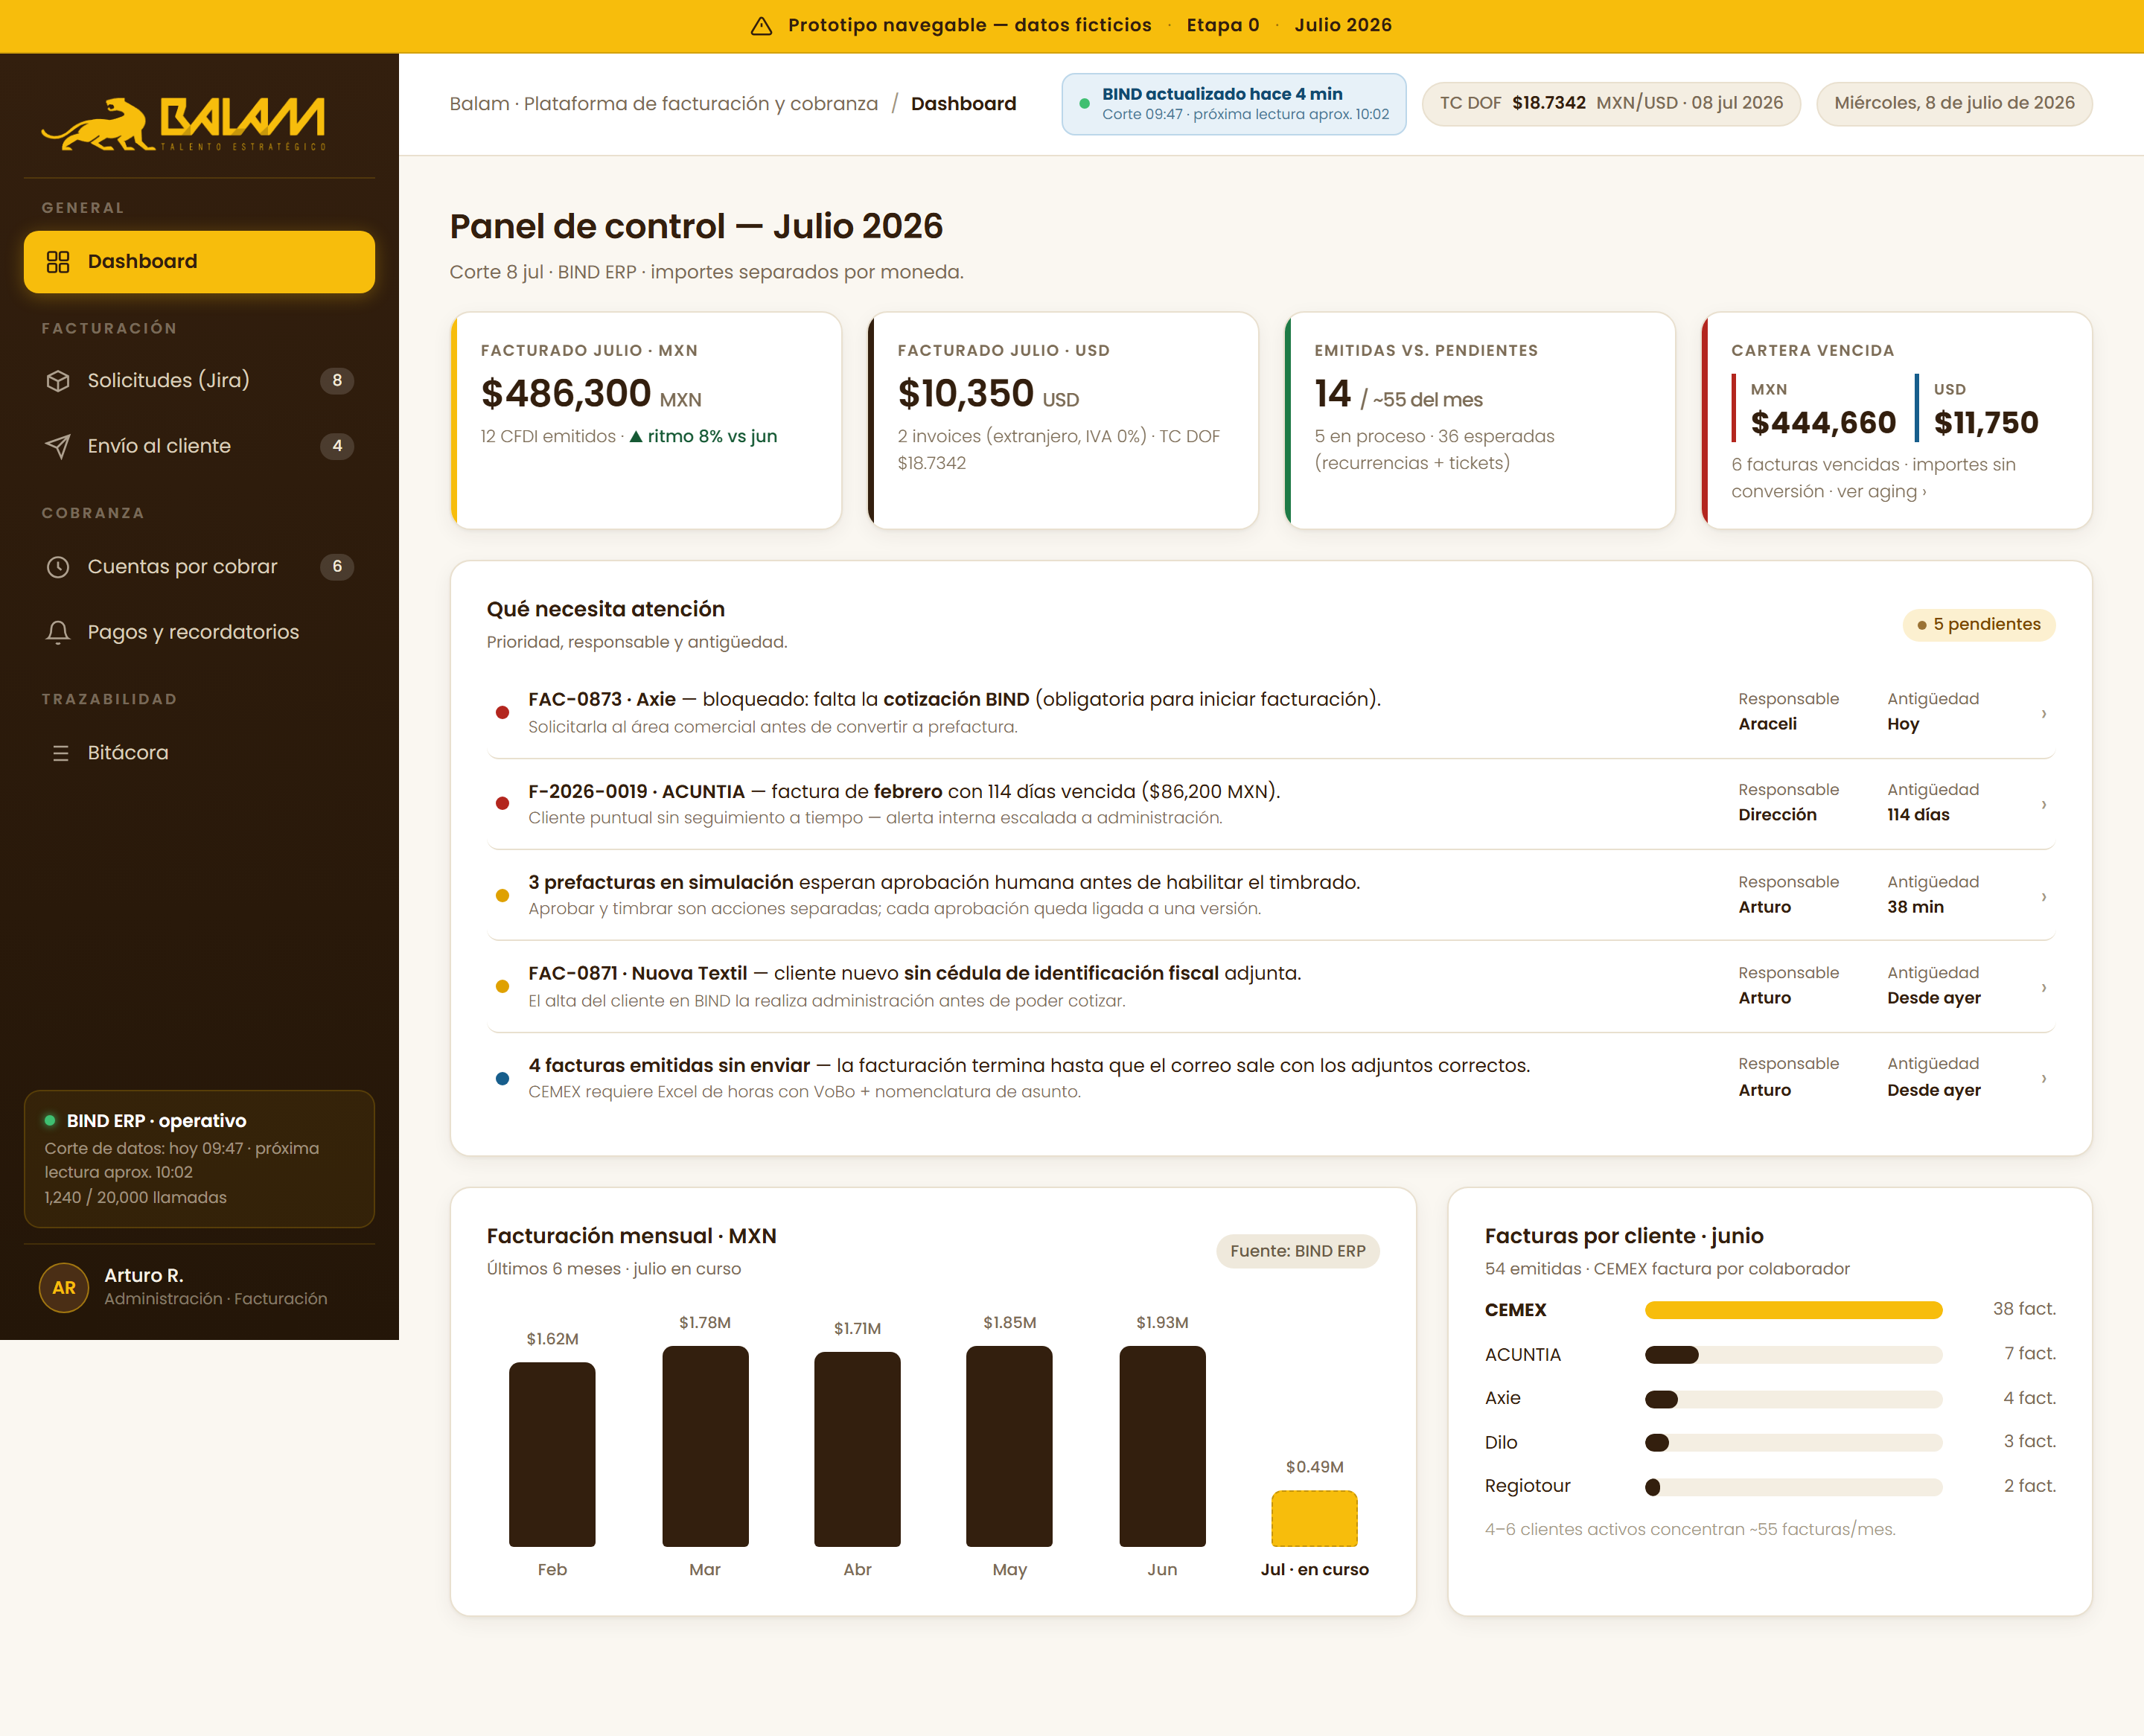Click the red dot beside F-2026-0019 ACUNTIA
Screen dimensions: 2144x1736
point(502,804)
